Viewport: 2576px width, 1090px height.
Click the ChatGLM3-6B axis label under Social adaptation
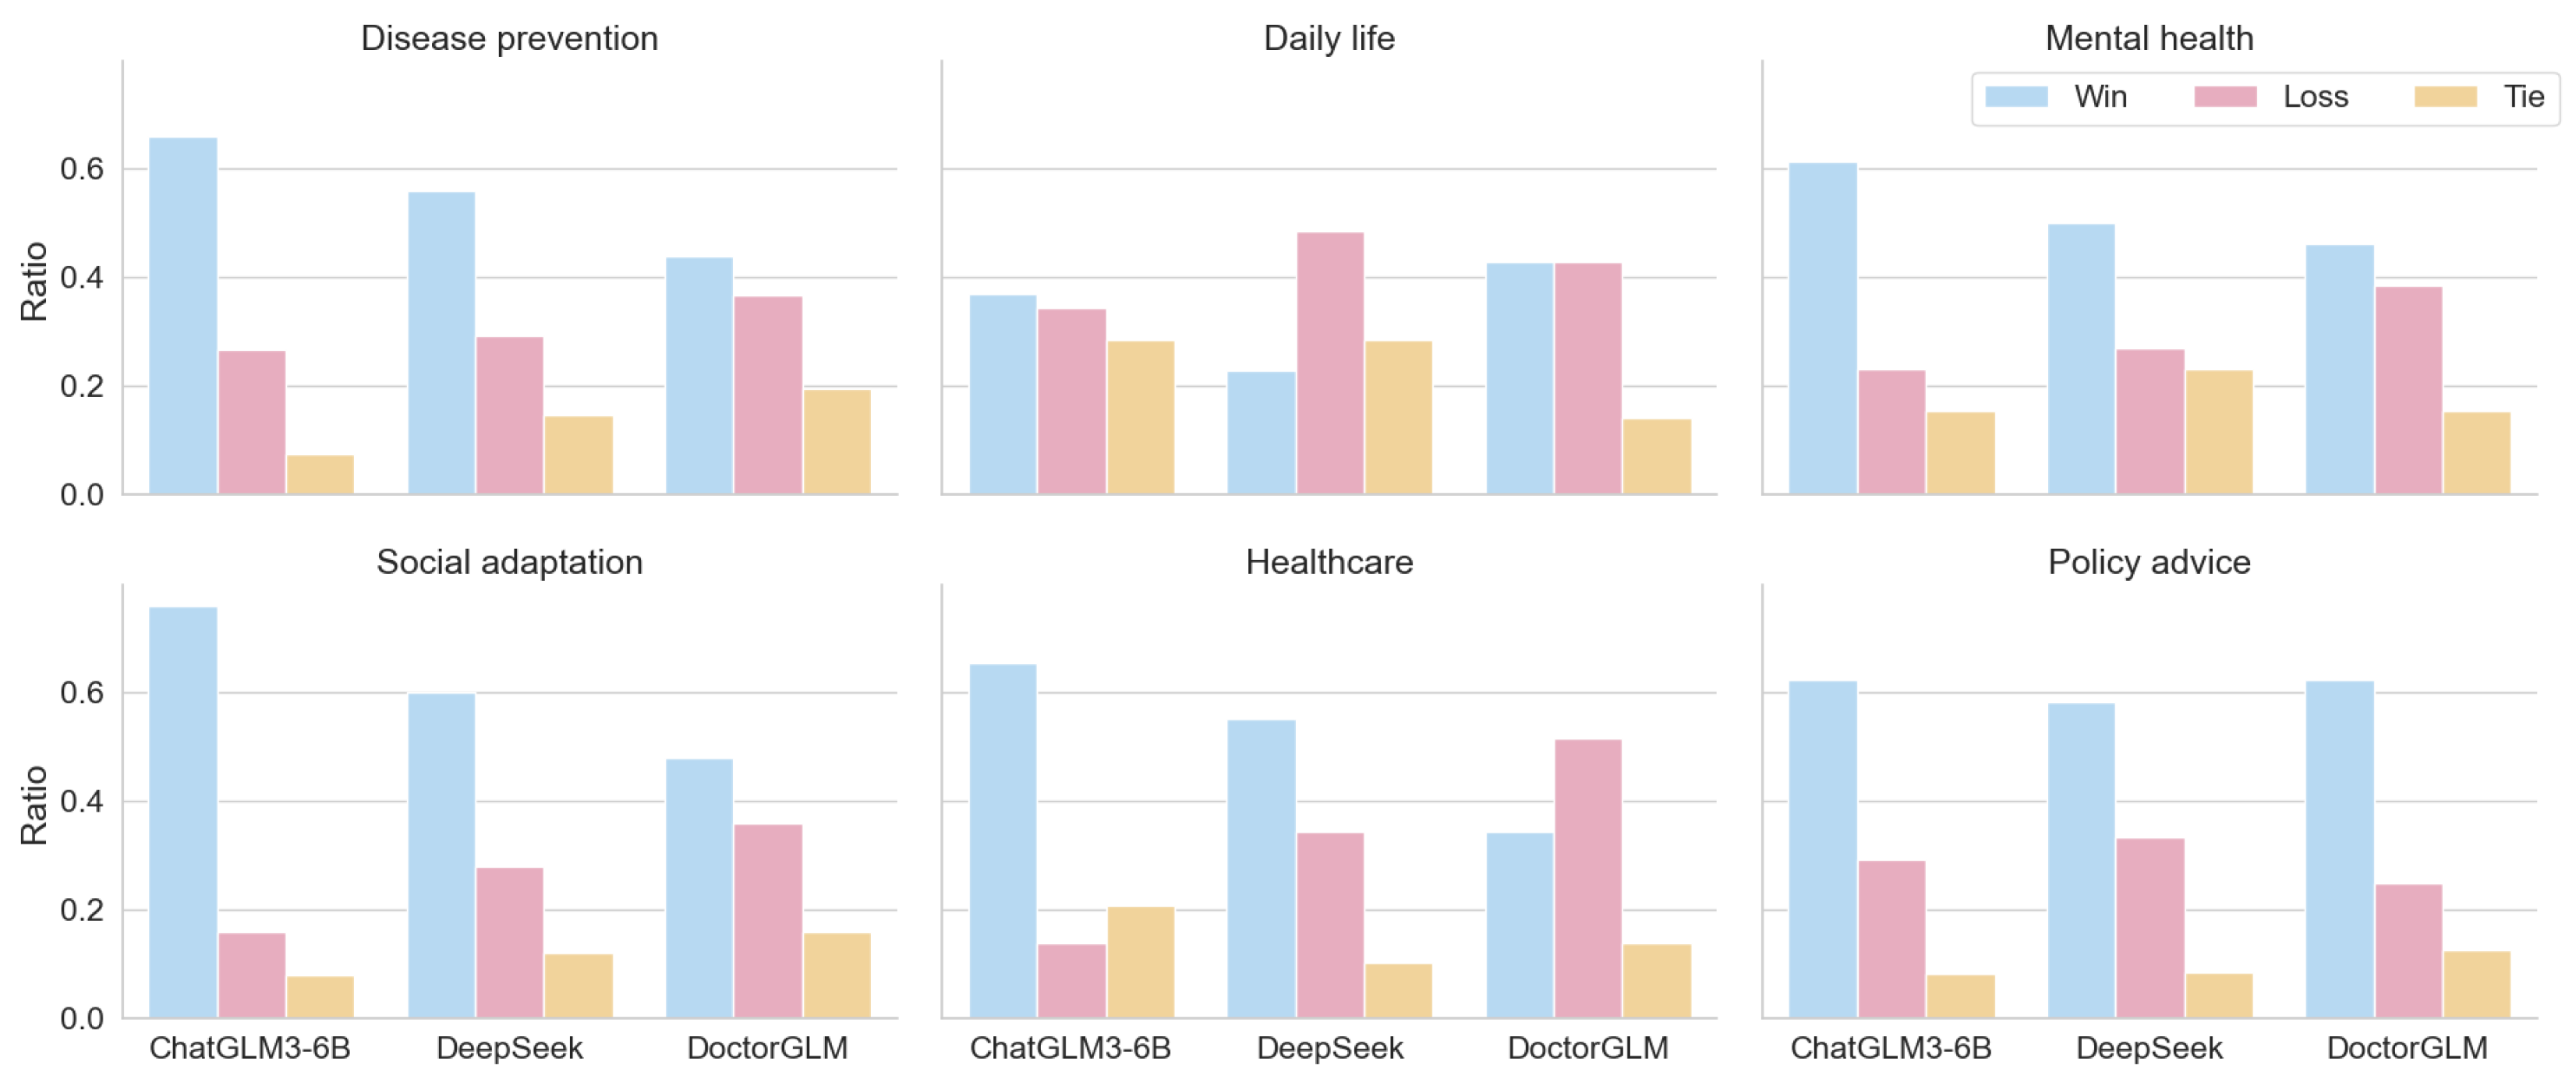click(250, 1048)
